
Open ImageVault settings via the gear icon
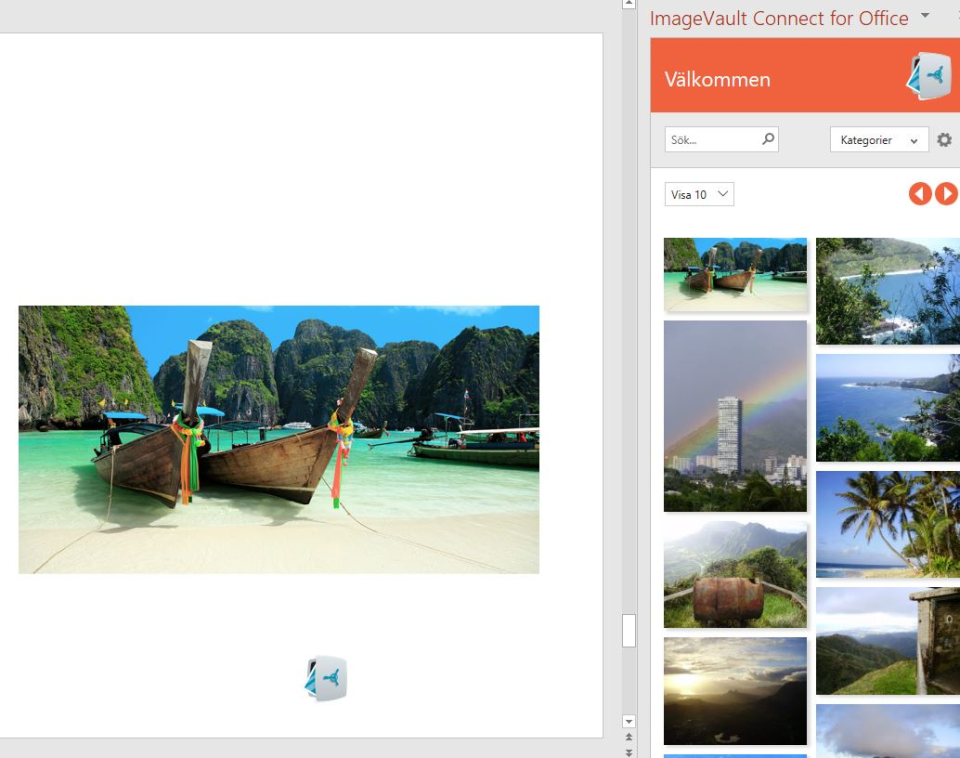click(x=944, y=139)
